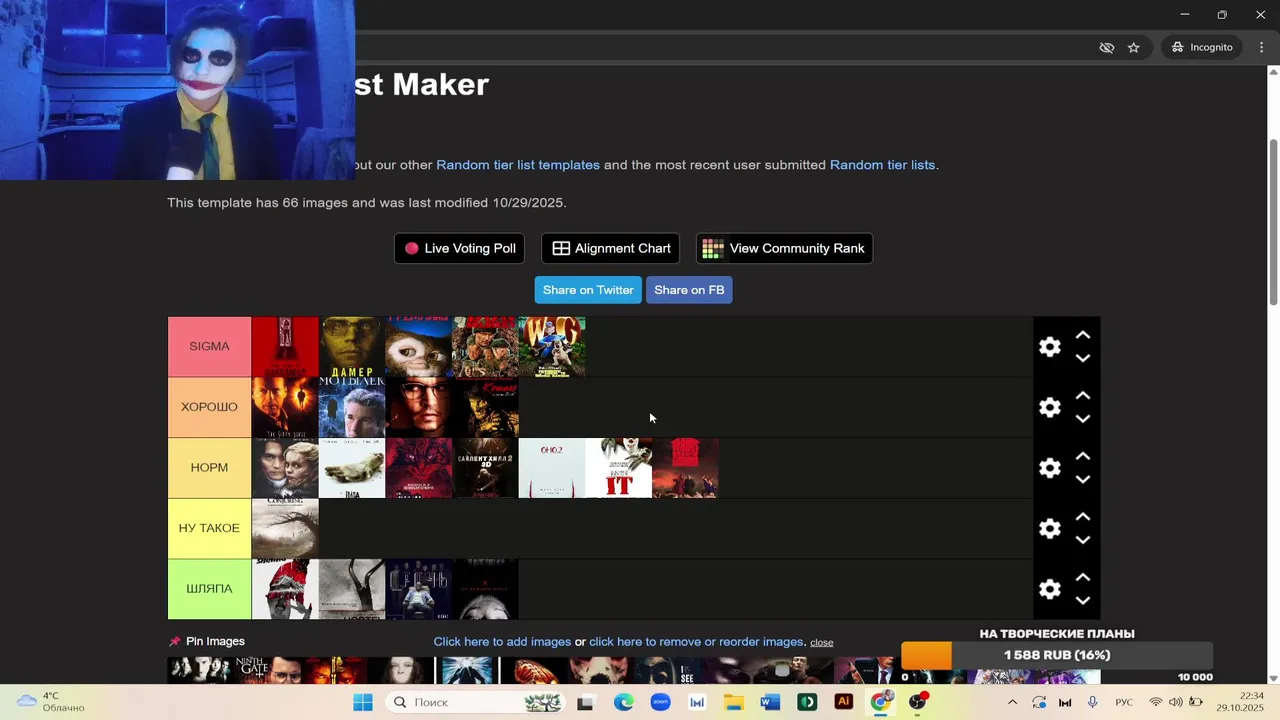Open Chrome three-dot menu
Image resolution: width=1280 pixels, height=720 pixels.
click(x=1261, y=47)
